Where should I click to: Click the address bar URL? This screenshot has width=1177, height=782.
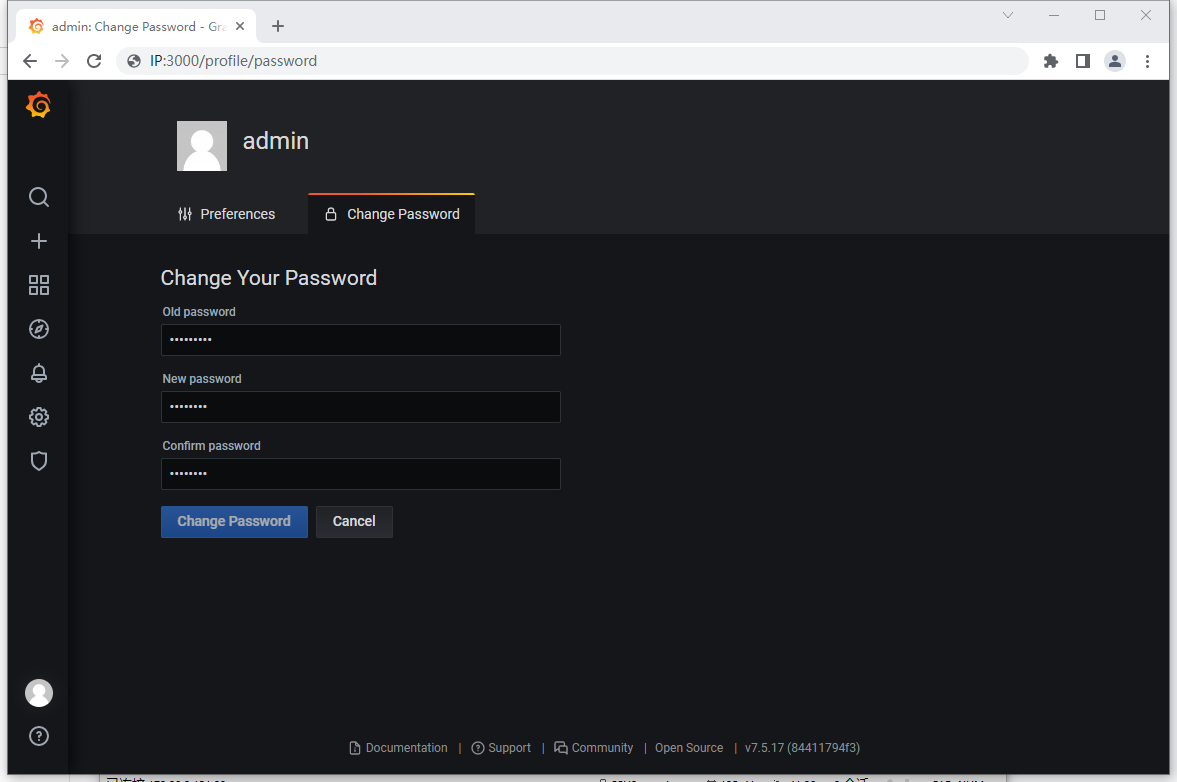coord(233,61)
